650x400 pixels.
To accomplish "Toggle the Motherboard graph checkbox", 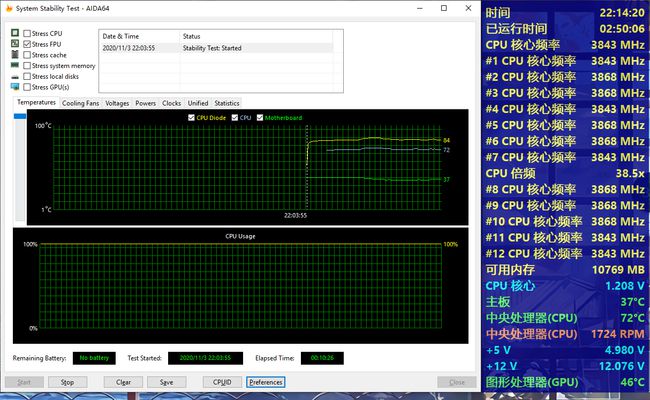I will click(x=260, y=118).
